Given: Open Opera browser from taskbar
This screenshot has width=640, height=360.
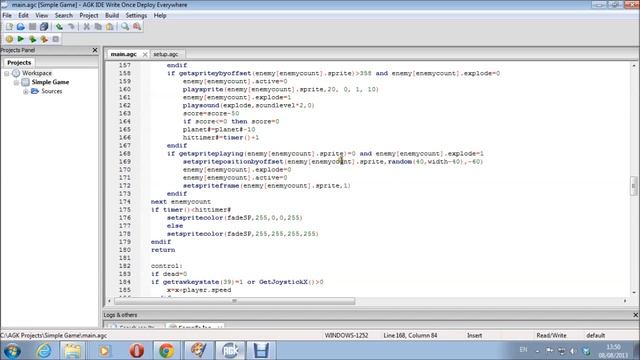Looking at the screenshot, I should click(x=137, y=351).
